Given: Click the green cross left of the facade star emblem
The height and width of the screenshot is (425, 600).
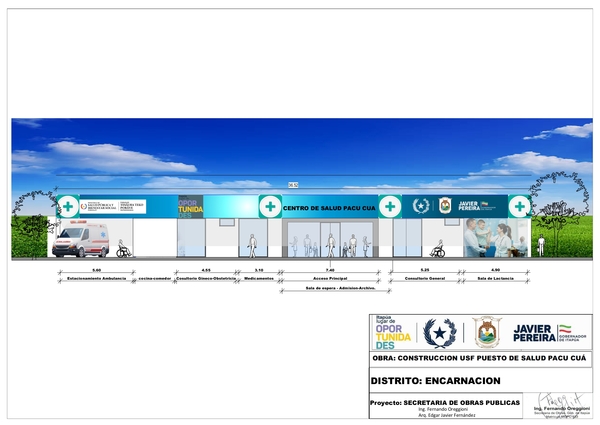Looking at the screenshot, I should pos(390,207).
